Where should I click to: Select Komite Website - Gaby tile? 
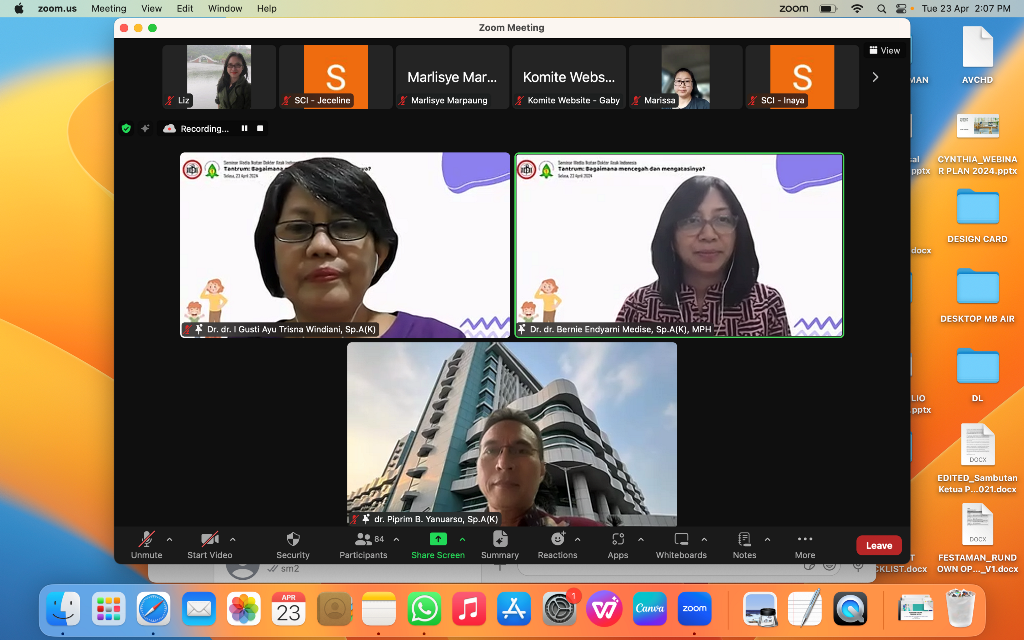569,76
